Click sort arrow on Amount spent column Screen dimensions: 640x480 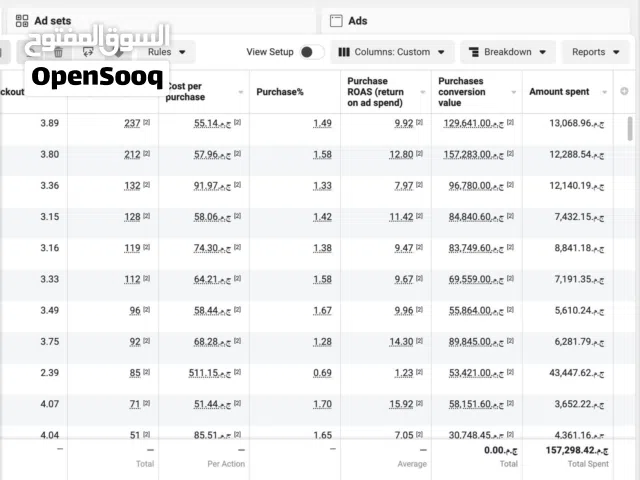click(605, 92)
